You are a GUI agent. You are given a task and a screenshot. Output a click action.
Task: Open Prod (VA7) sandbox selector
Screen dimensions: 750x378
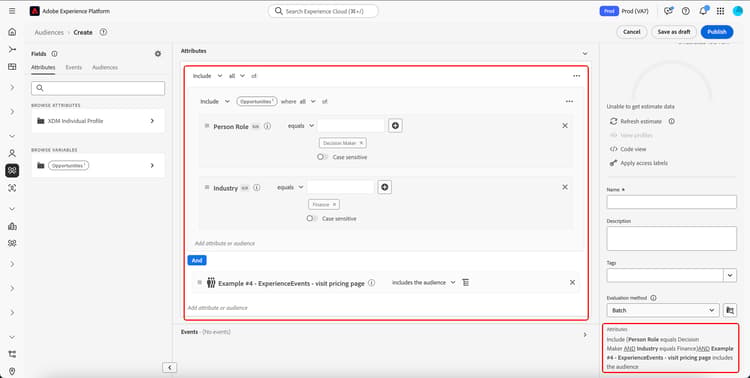624,11
